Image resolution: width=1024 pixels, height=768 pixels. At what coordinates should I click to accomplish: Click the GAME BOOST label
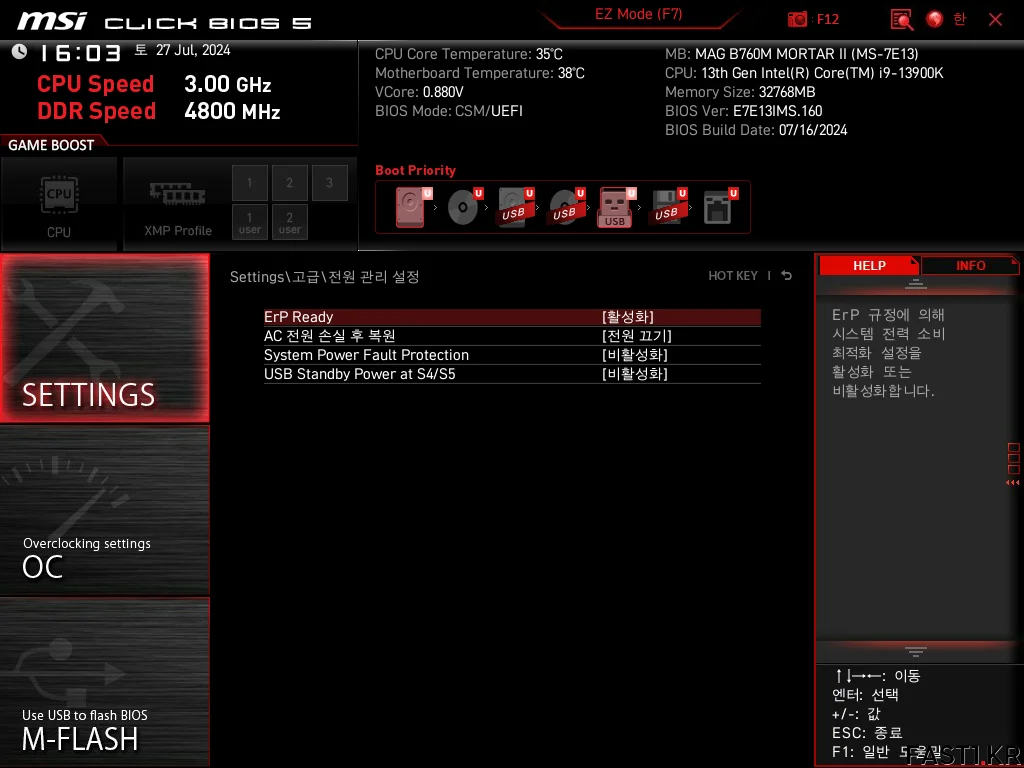pyautogui.click(x=51, y=145)
